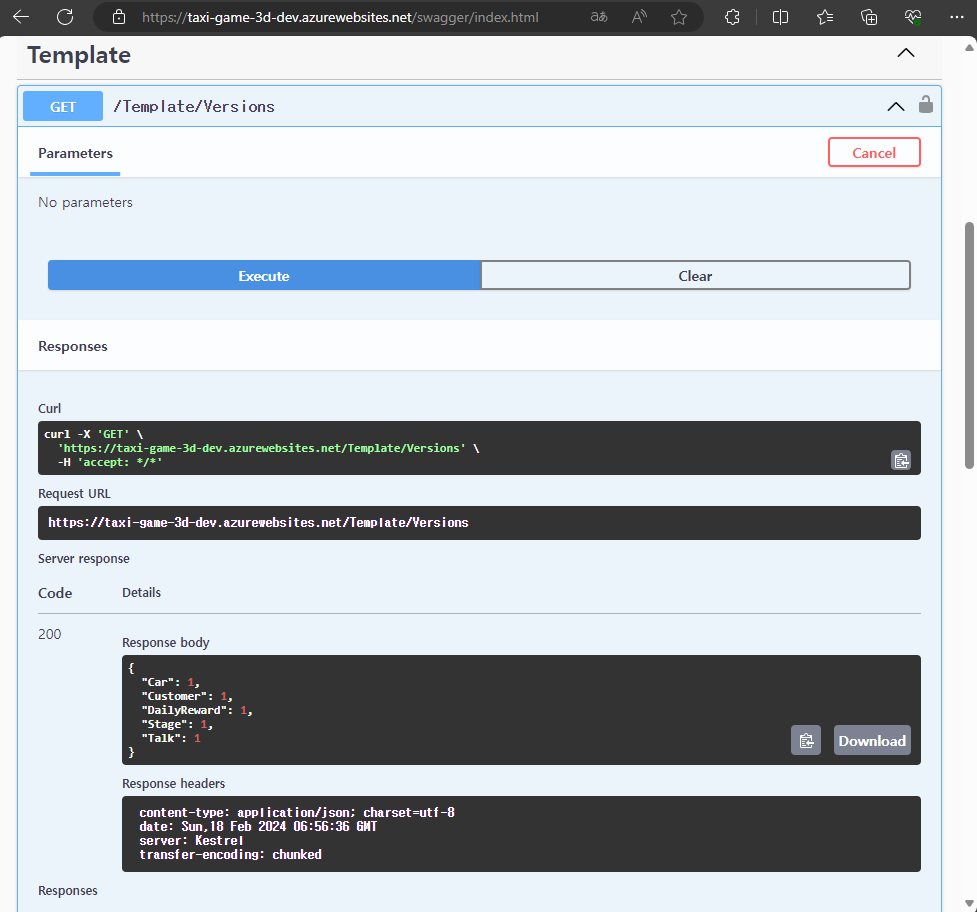Copy the response body to clipboard
Screen dimensions: 977x912
tap(806, 740)
